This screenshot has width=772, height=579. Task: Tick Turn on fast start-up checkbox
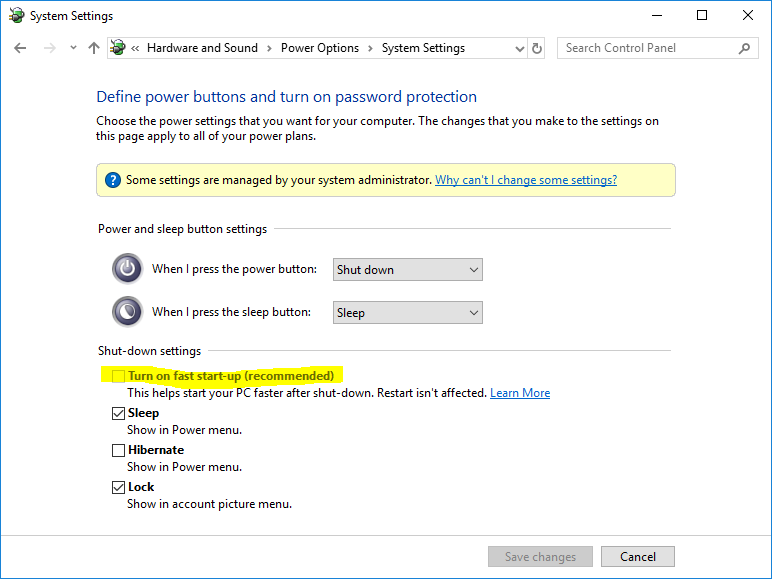coord(119,376)
